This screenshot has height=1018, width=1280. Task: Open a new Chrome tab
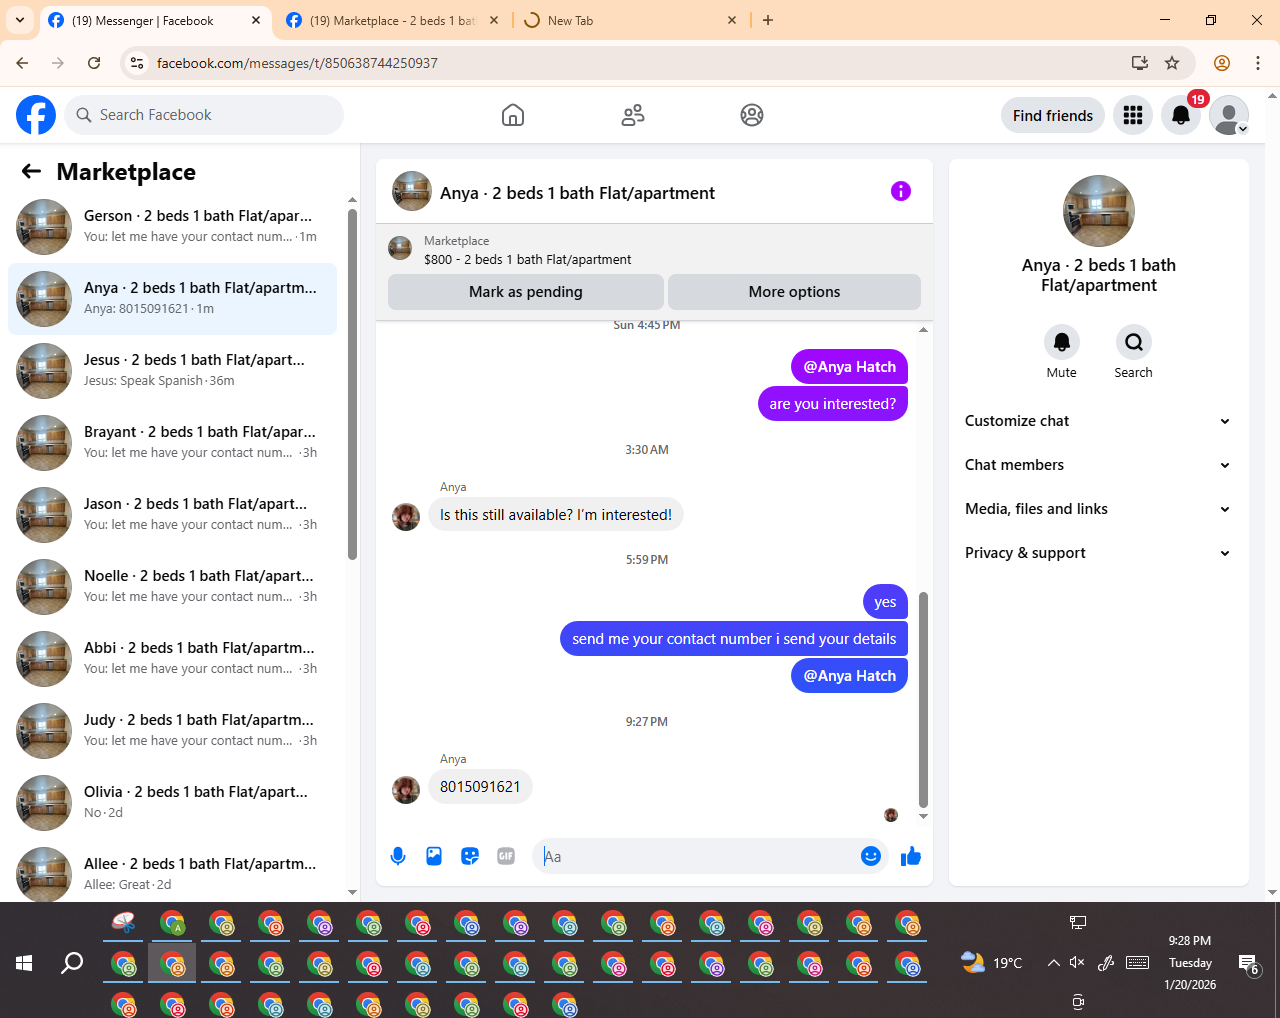tap(768, 20)
